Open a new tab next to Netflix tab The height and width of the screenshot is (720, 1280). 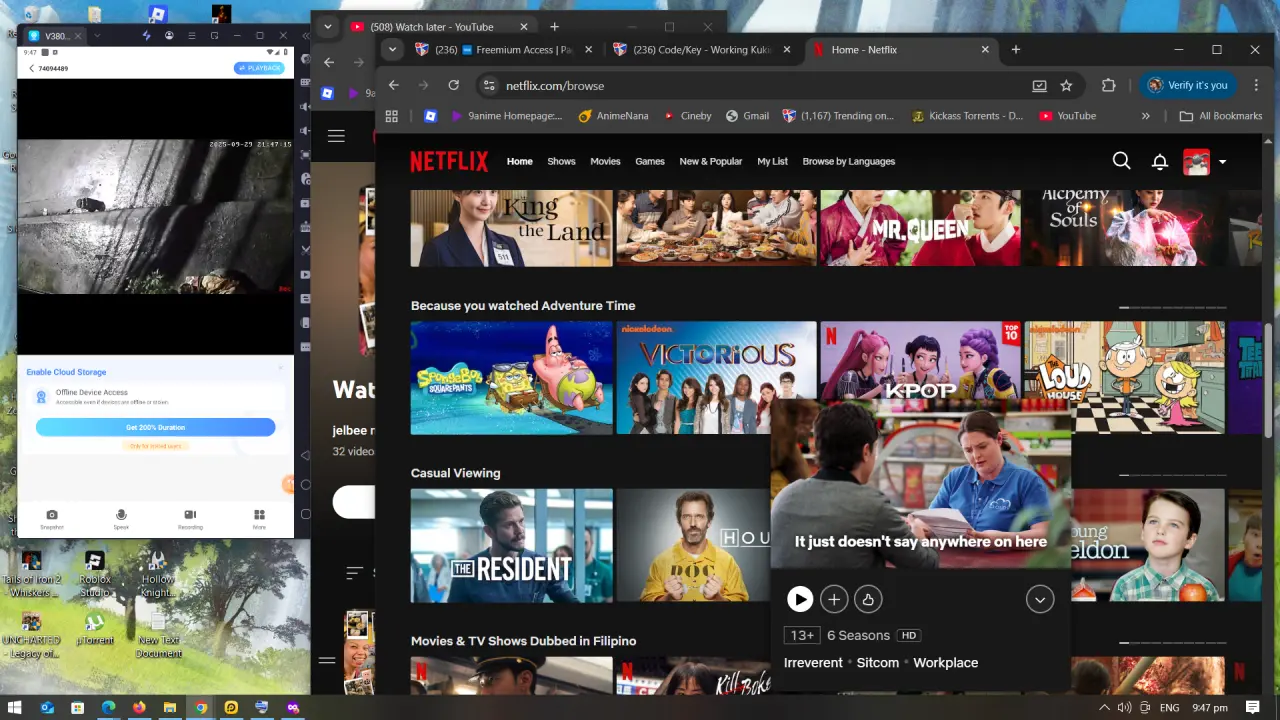pos(1015,49)
